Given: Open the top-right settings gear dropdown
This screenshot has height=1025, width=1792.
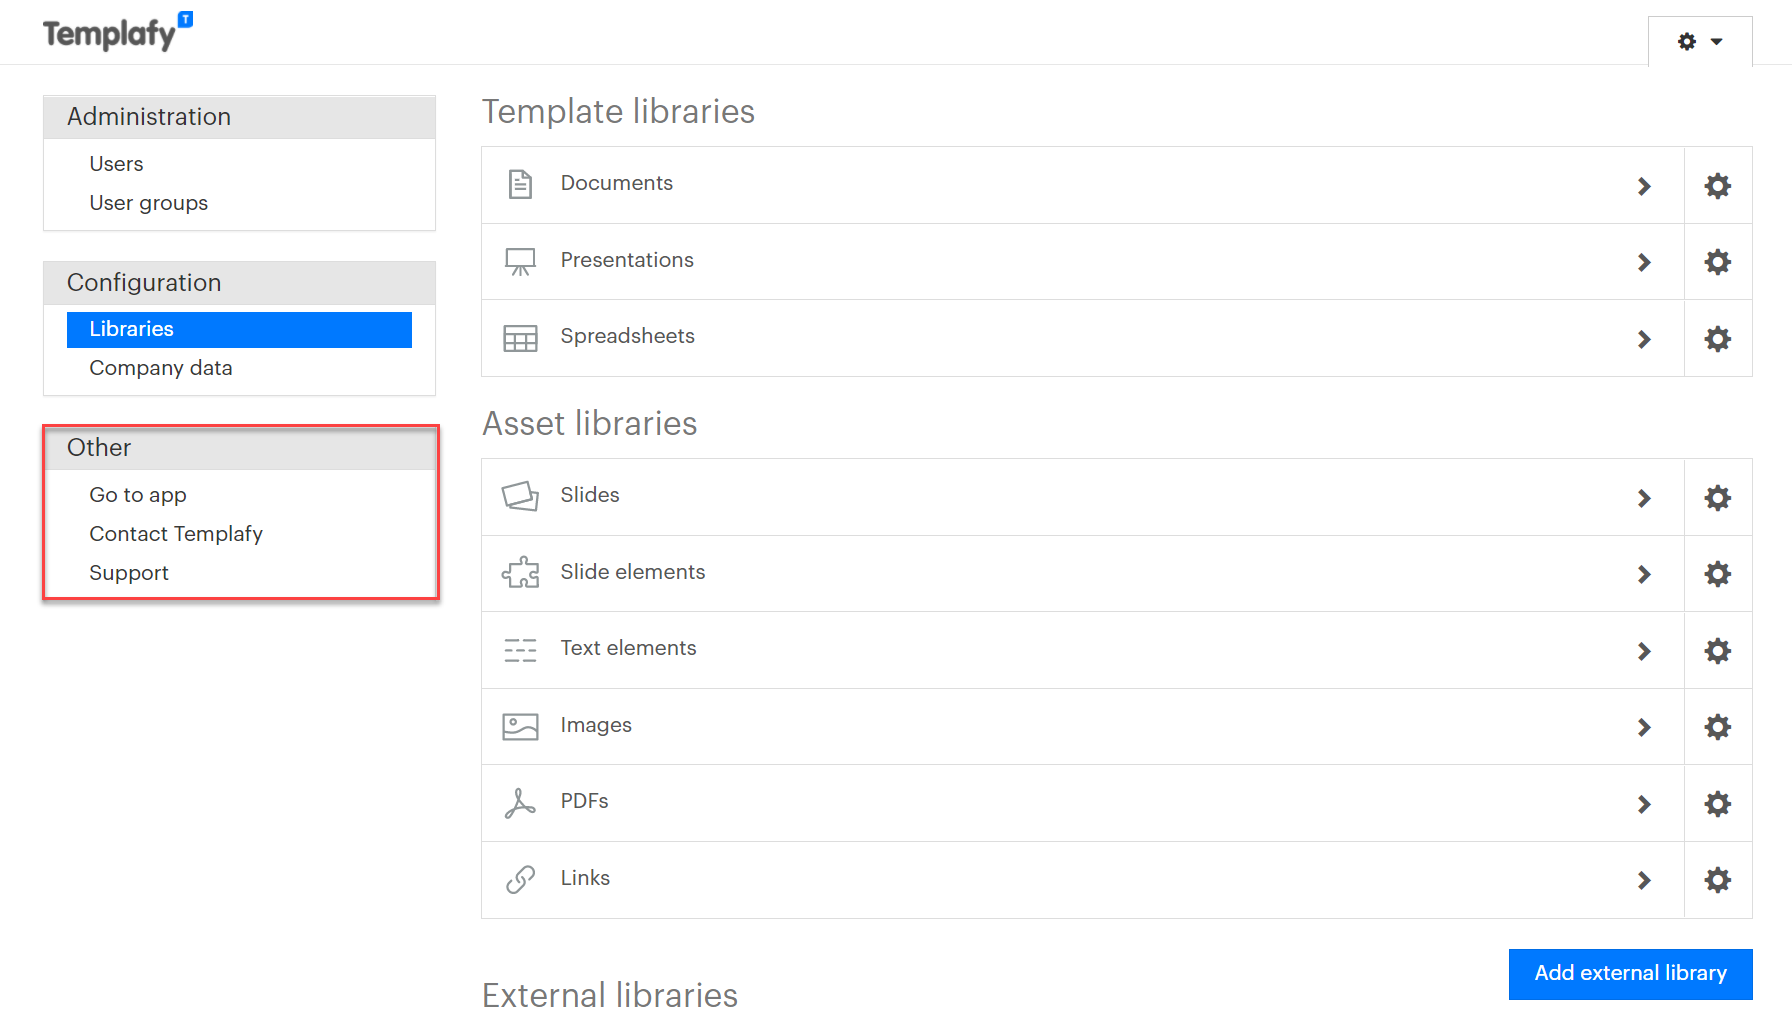Looking at the screenshot, I should coord(1698,41).
